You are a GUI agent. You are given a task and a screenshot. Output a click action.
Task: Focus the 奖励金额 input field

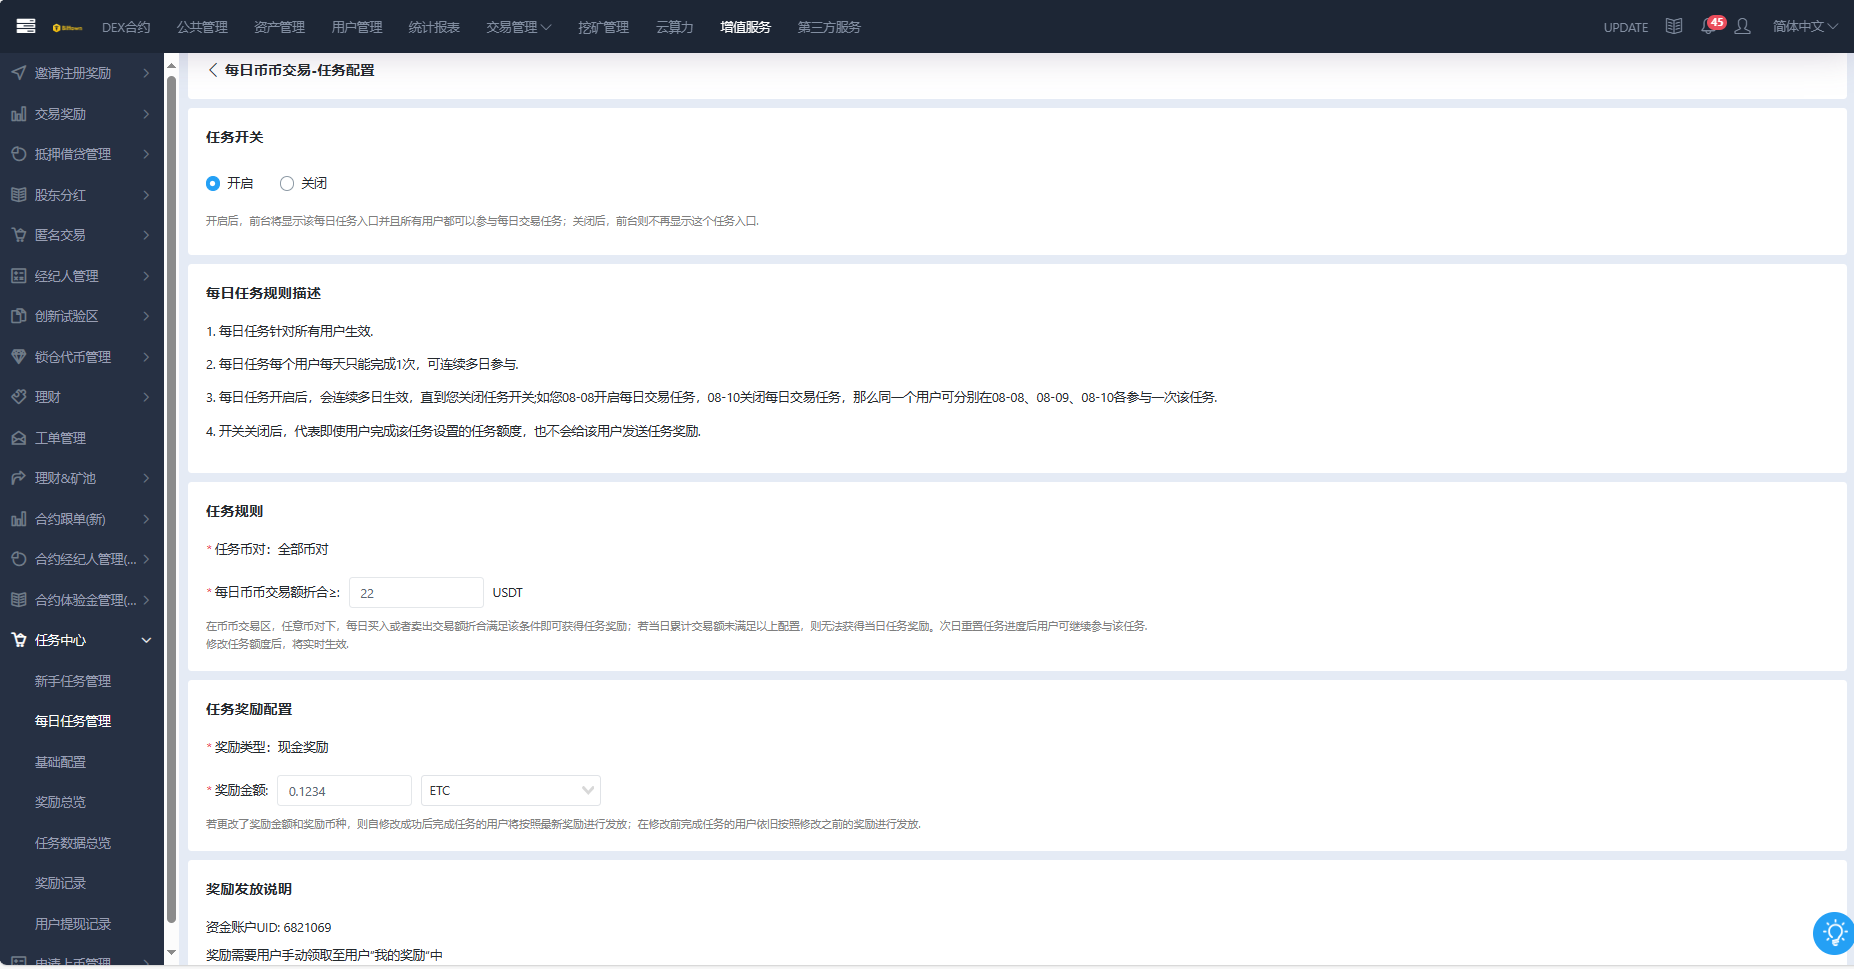(344, 790)
